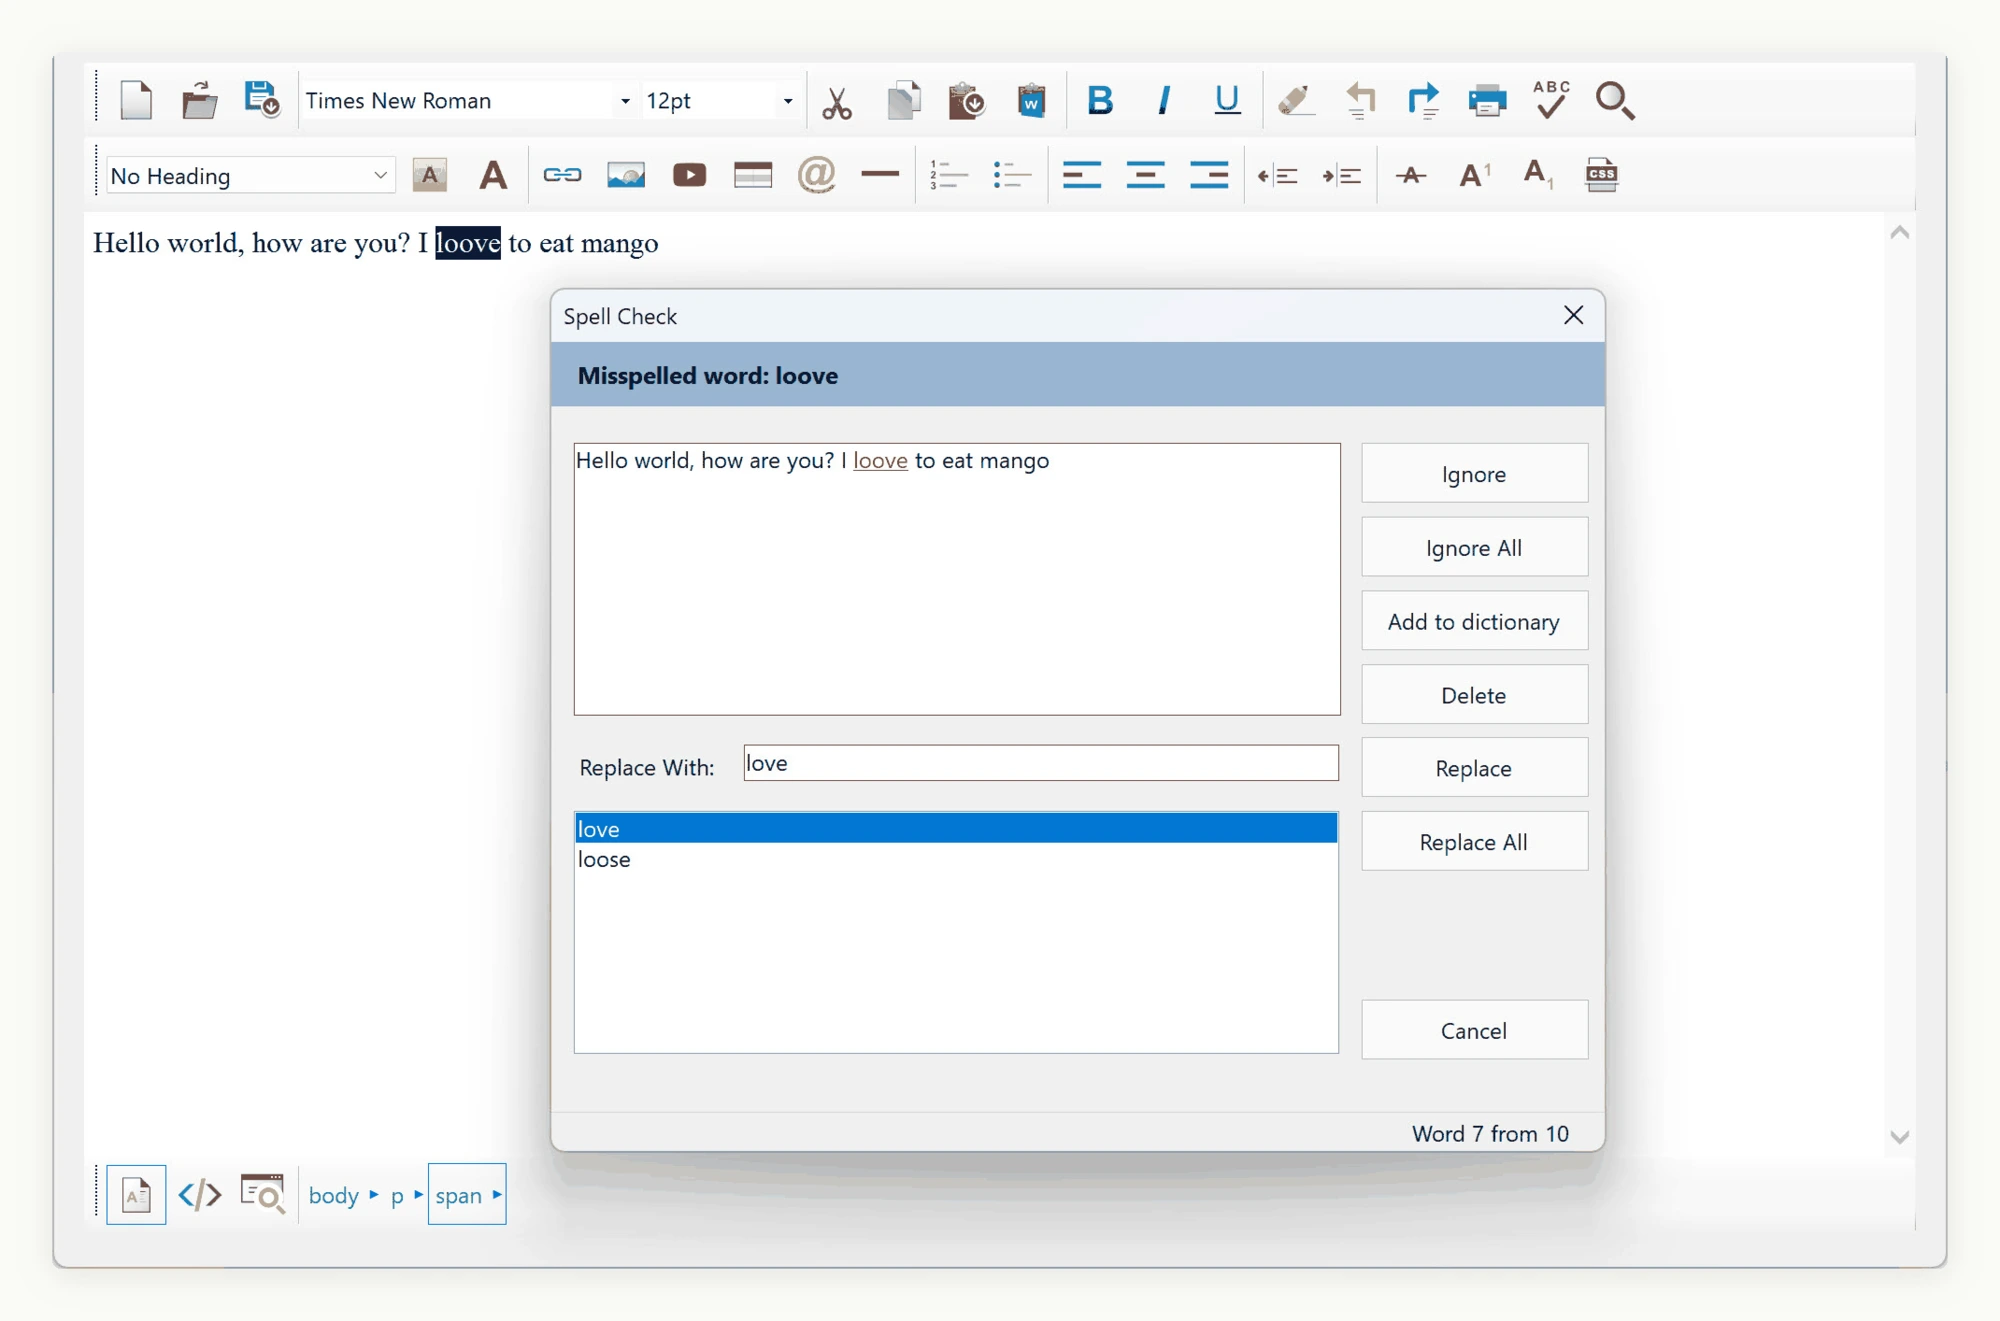The image size is (2000, 1321).
Task: Switch to HTML source code view tab
Action: [x=199, y=1194]
